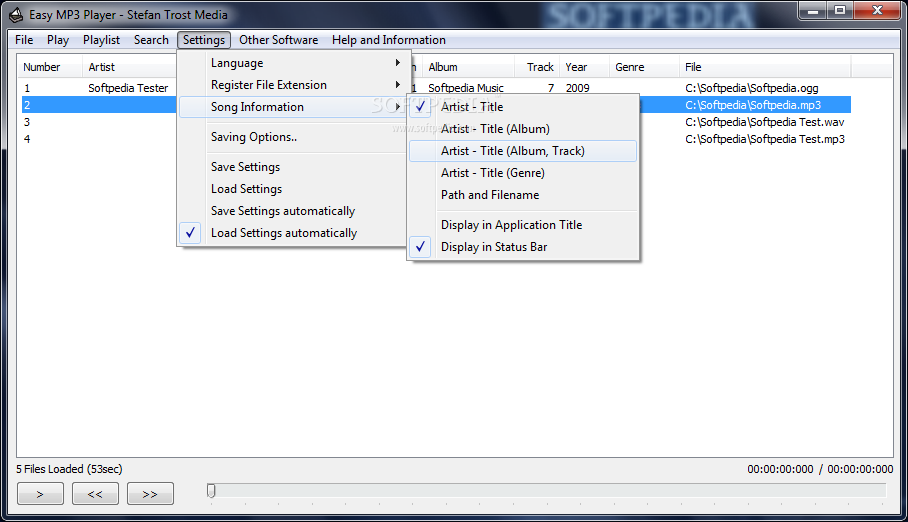Image resolution: width=908 pixels, height=522 pixels.
Task: Skip to next track with >> button
Action: [150, 494]
